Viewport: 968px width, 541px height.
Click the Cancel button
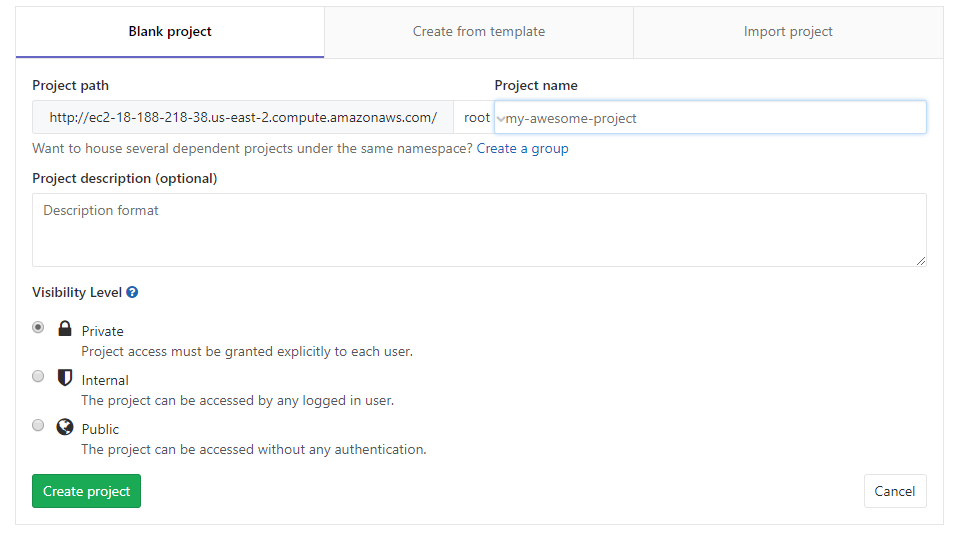click(895, 491)
